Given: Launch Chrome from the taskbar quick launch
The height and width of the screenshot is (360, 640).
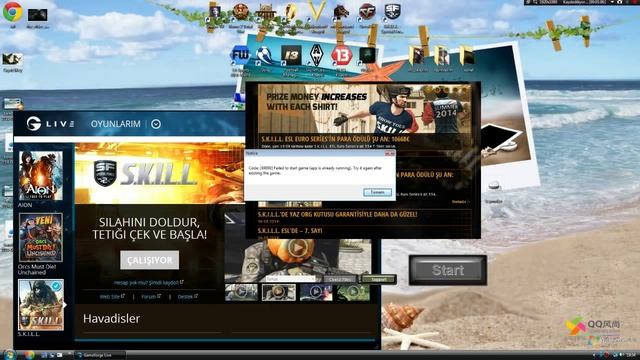Looking at the screenshot, I should click(29, 355).
